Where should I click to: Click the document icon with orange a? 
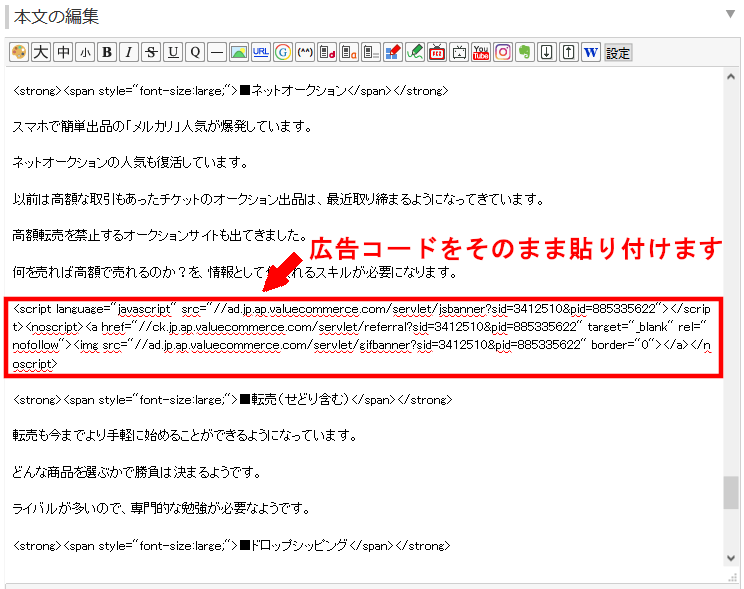coord(349,52)
